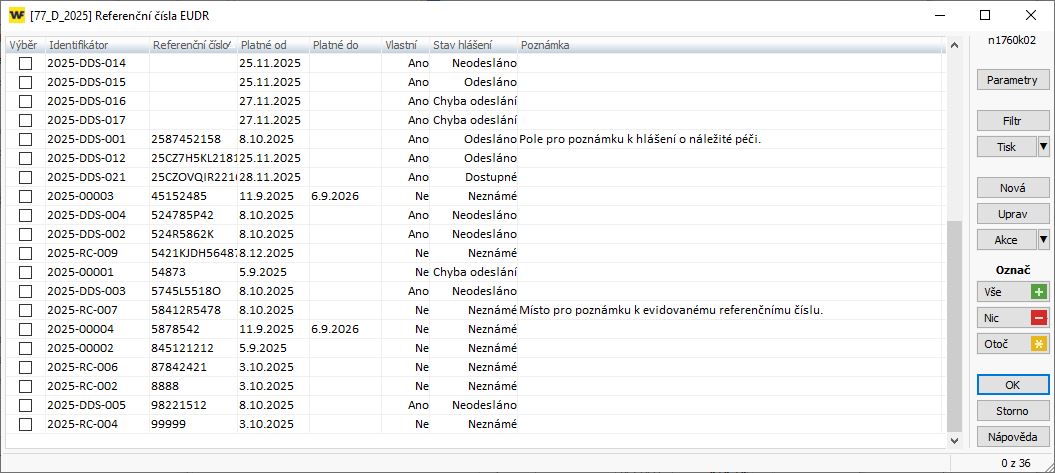
Task: Create a new record with Nová
Action: click(1012, 188)
